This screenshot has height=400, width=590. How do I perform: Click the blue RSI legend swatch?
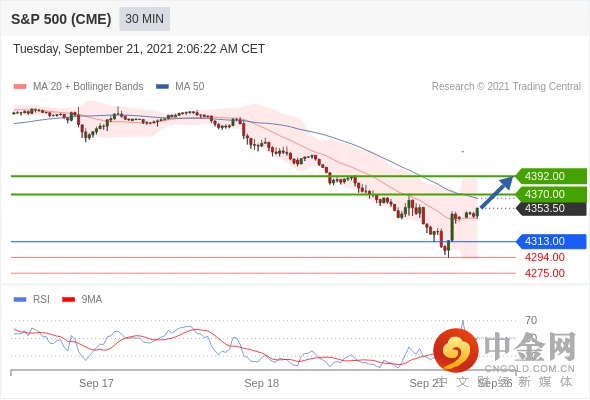point(20,300)
